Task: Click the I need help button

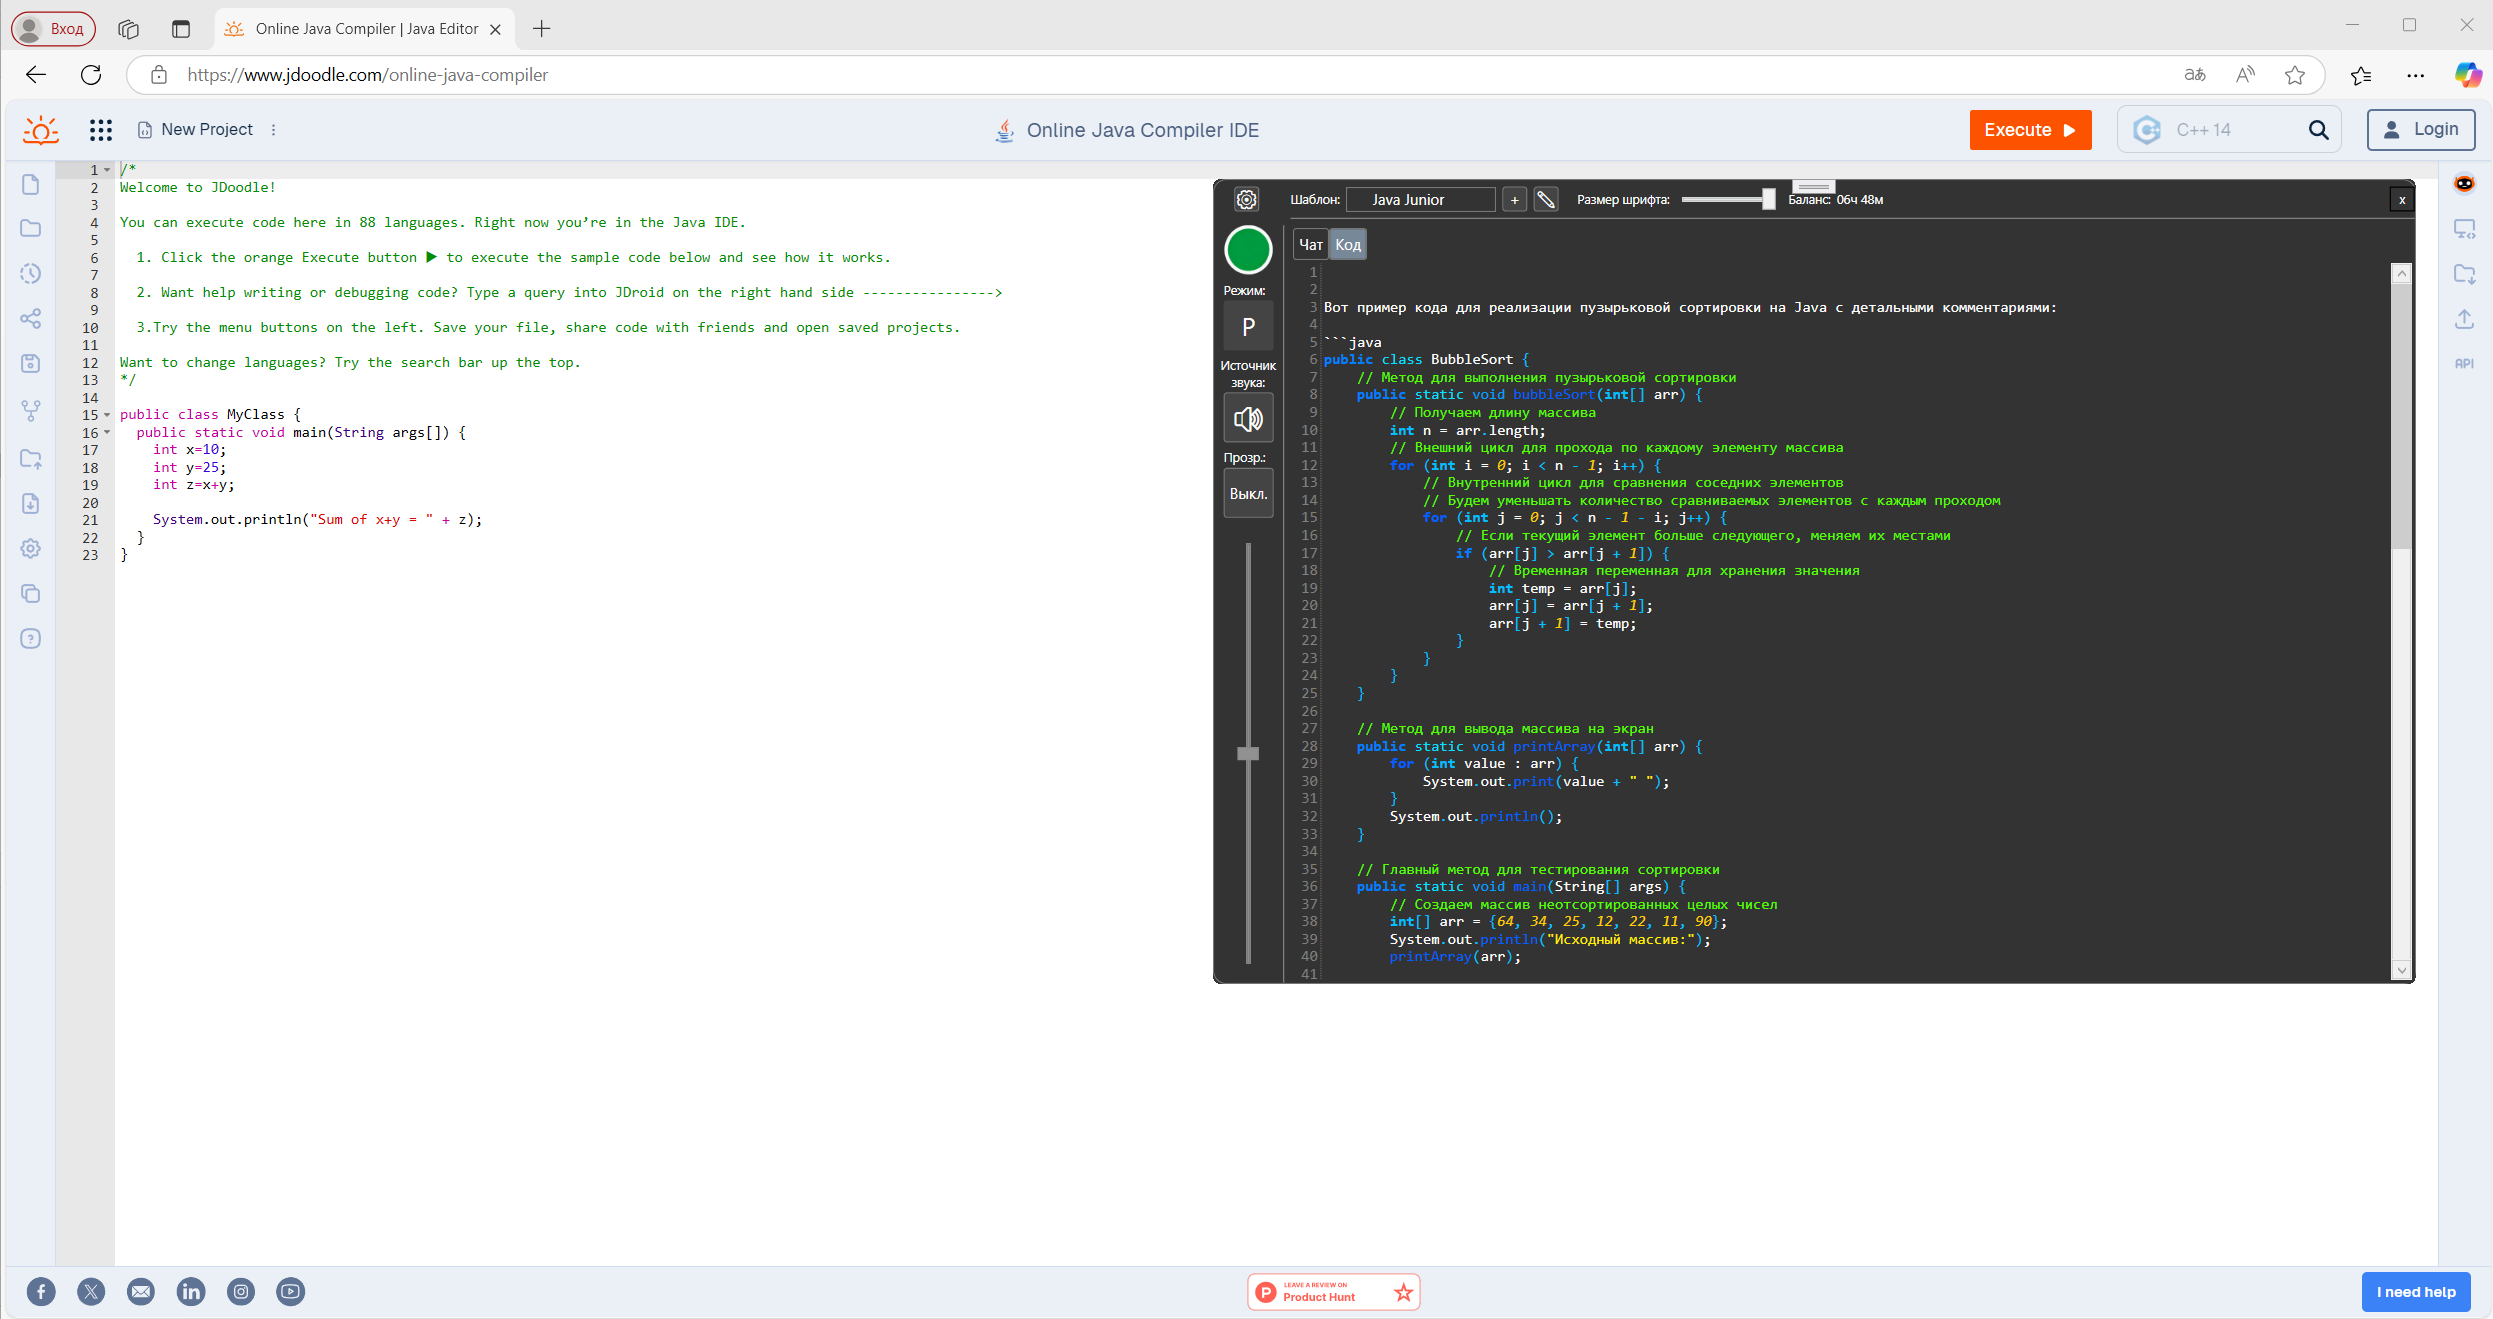Action: pos(2416,1292)
